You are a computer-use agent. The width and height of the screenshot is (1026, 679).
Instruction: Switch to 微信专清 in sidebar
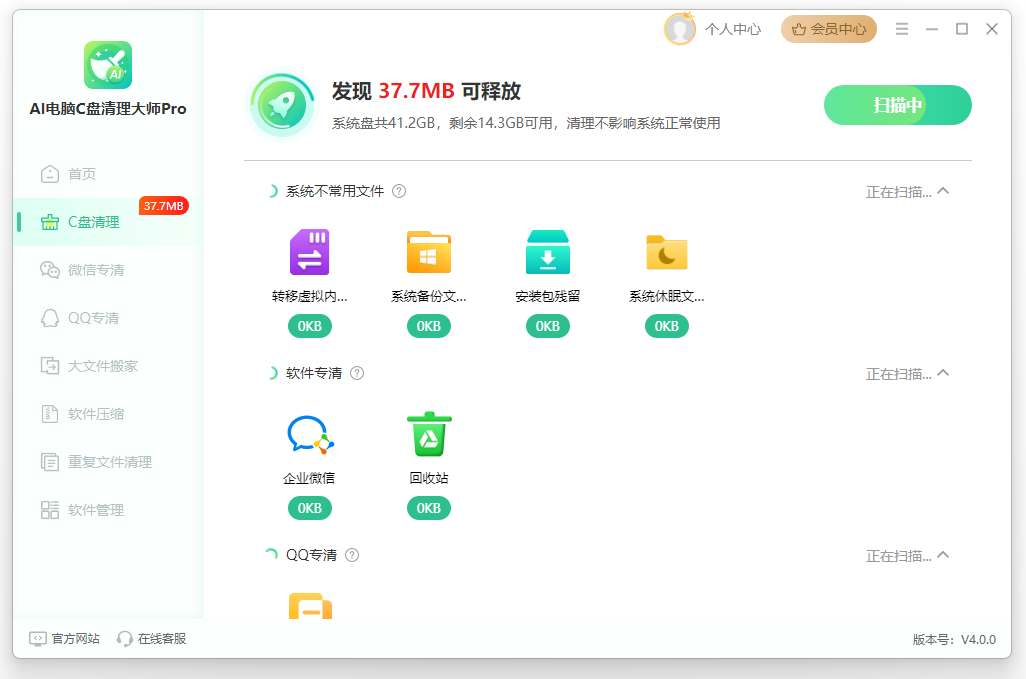pos(96,270)
